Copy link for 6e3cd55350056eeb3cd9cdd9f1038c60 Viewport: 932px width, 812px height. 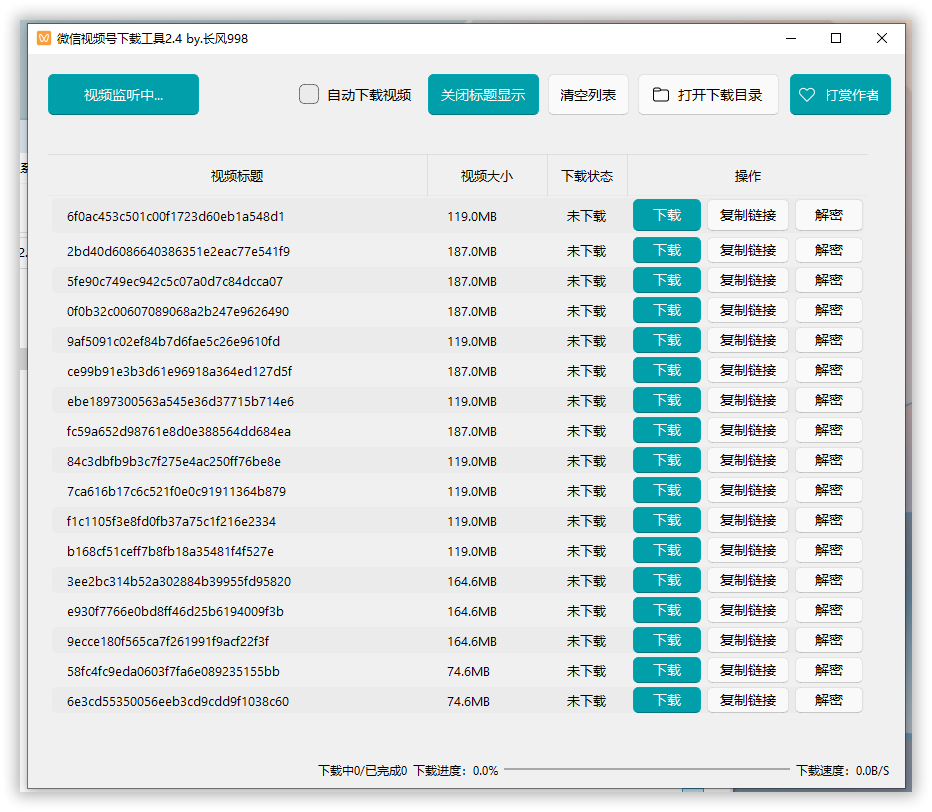[748, 700]
